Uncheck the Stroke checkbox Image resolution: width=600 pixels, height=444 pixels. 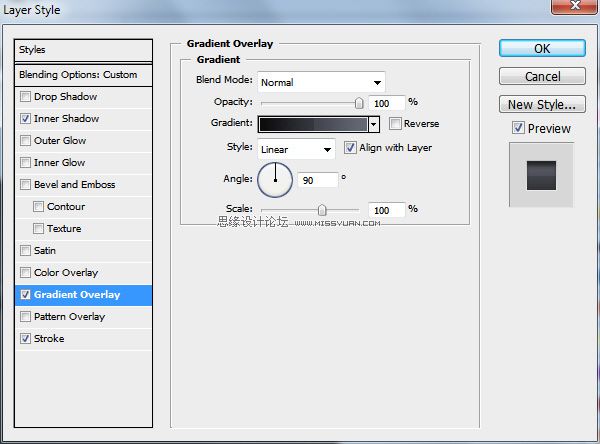click(x=25, y=339)
